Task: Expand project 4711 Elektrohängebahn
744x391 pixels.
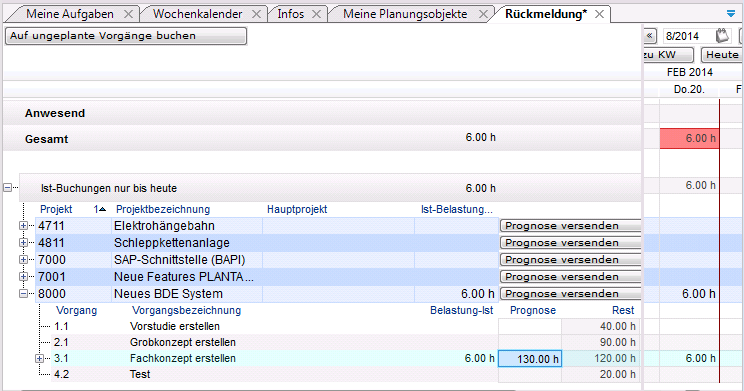Action: (x=23, y=226)
